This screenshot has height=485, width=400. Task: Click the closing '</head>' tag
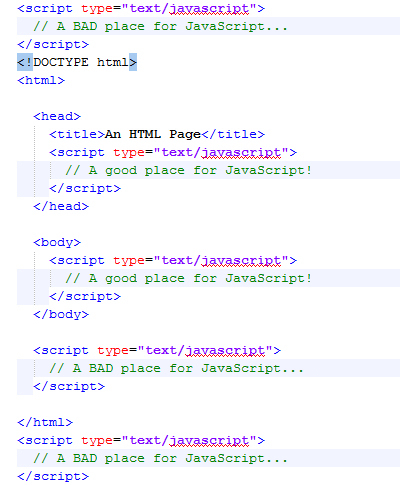(61, 206)
